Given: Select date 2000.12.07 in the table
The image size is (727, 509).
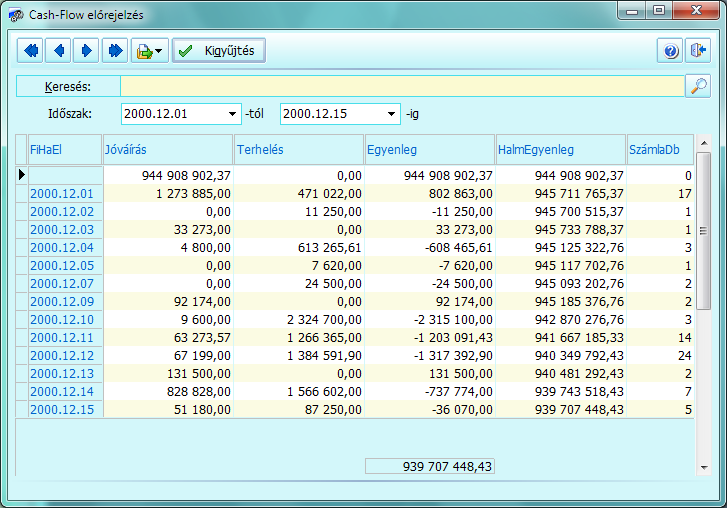Looking at the screenshot, I should [x=62, y=284].
